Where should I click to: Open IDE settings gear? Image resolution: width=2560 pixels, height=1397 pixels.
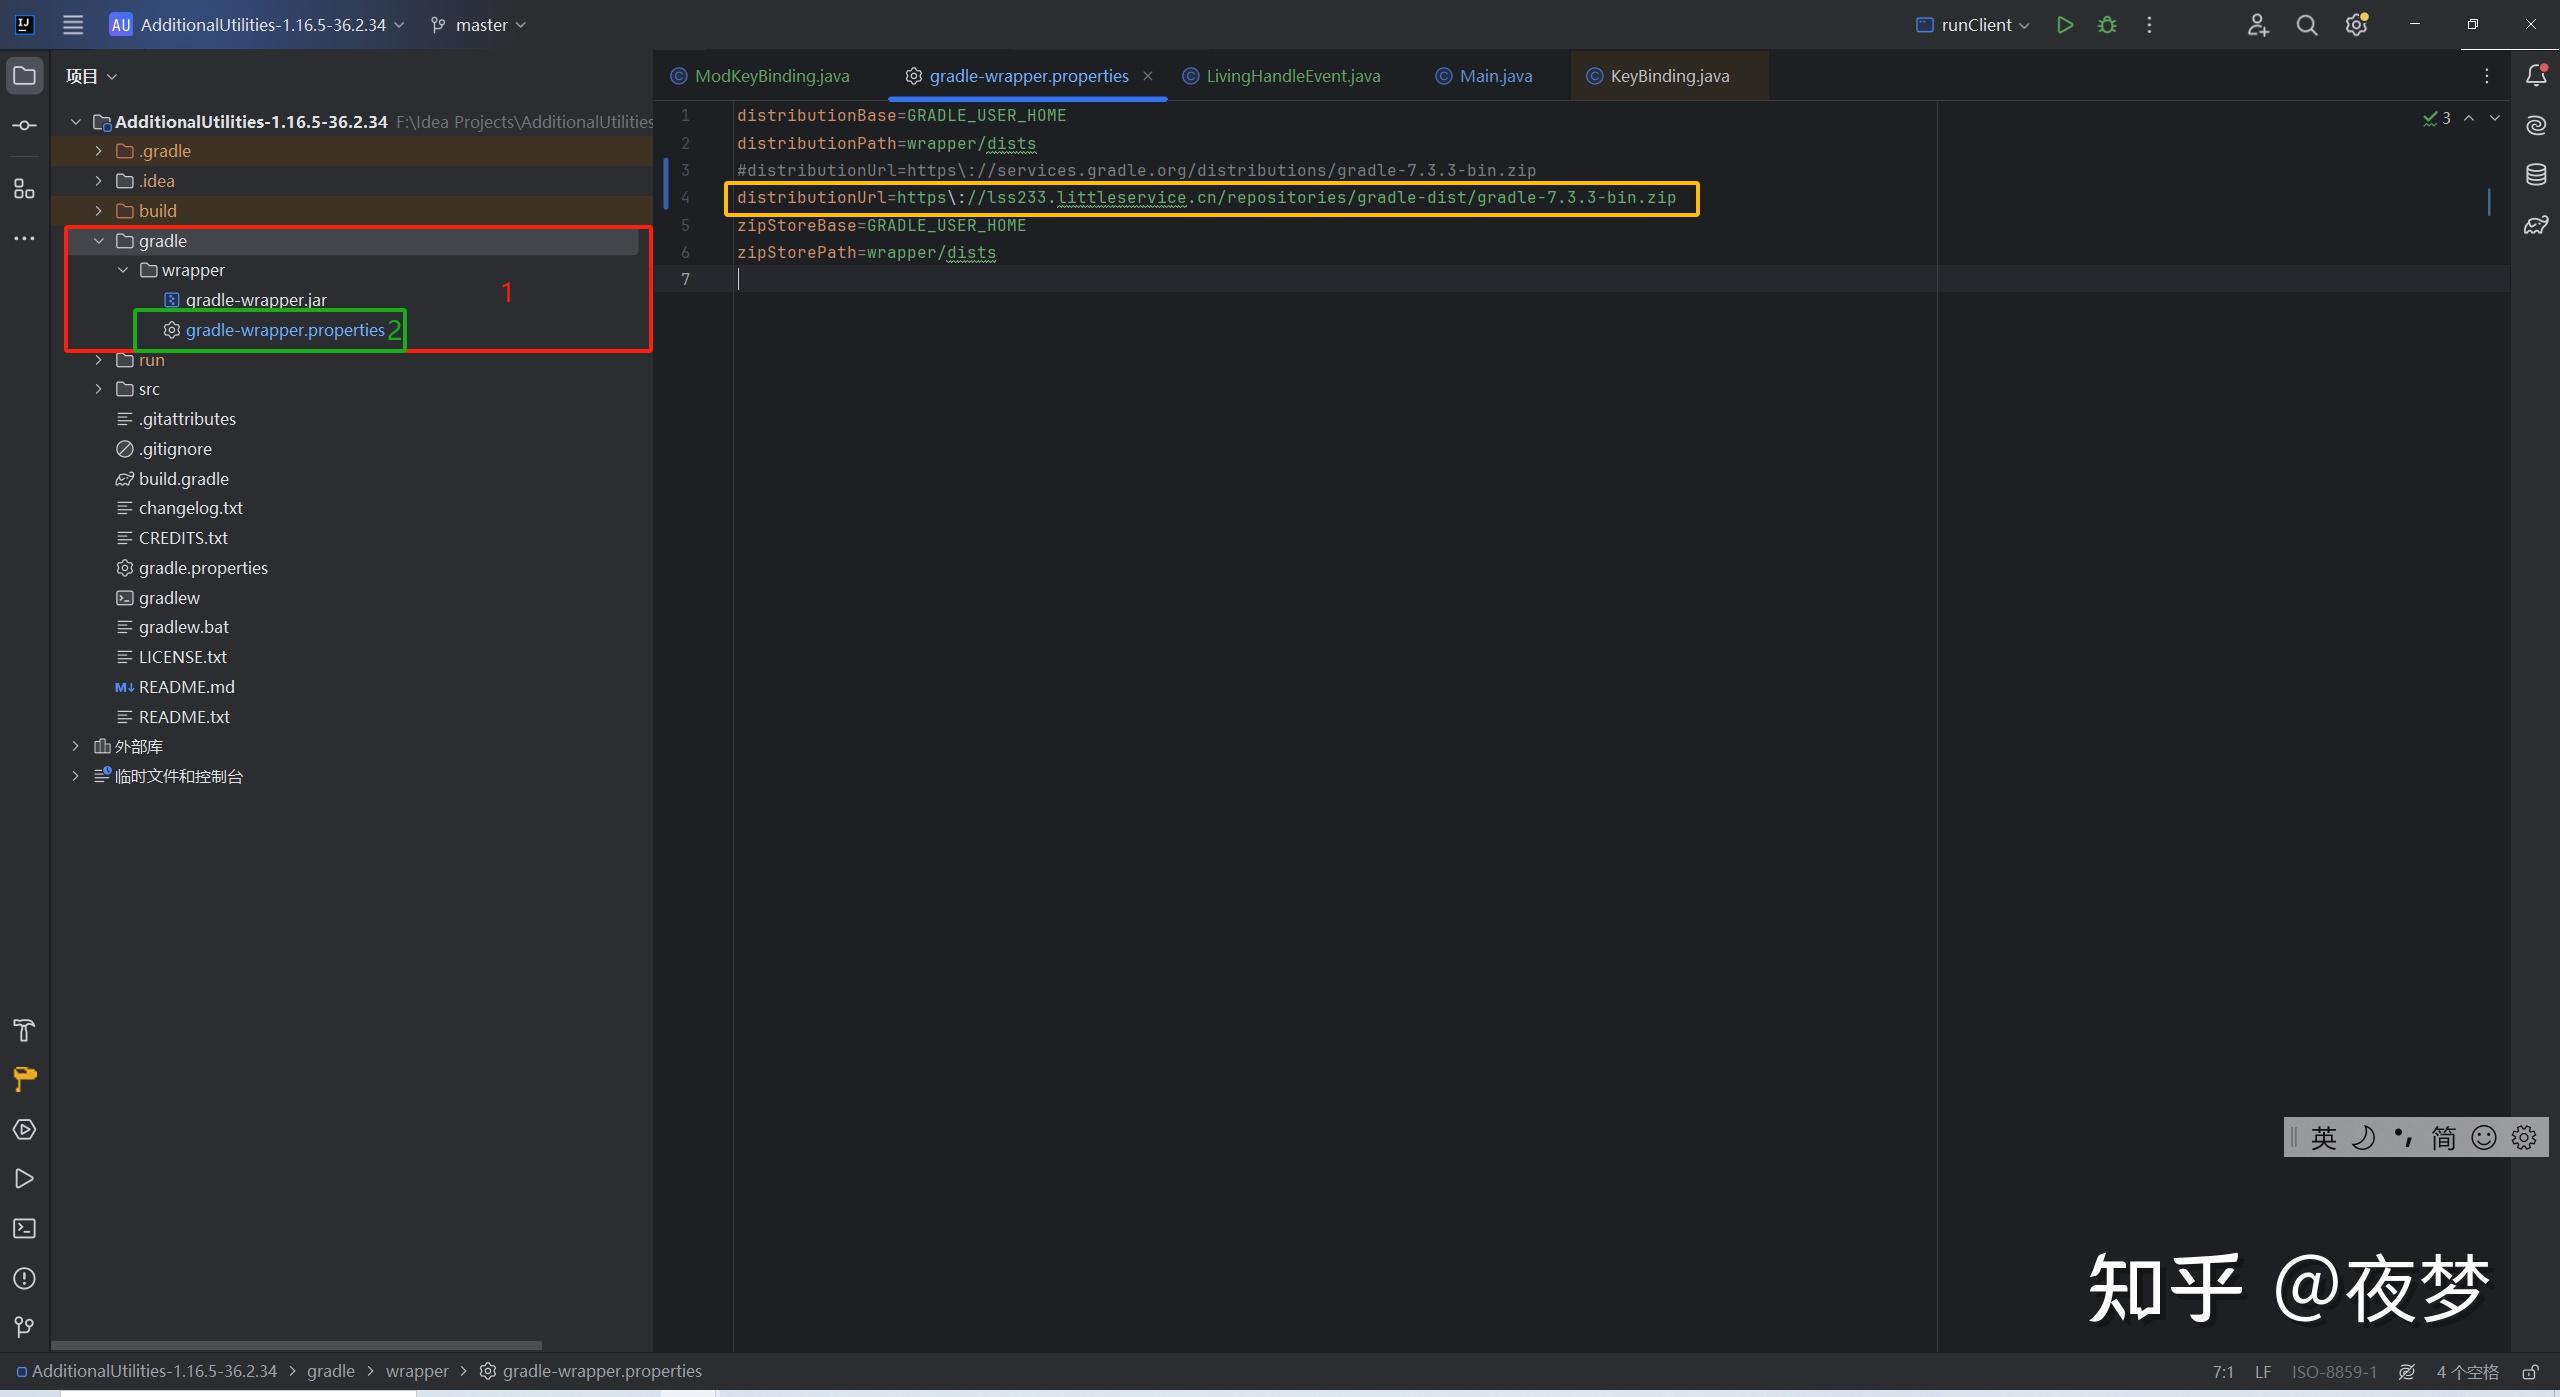2357,25
